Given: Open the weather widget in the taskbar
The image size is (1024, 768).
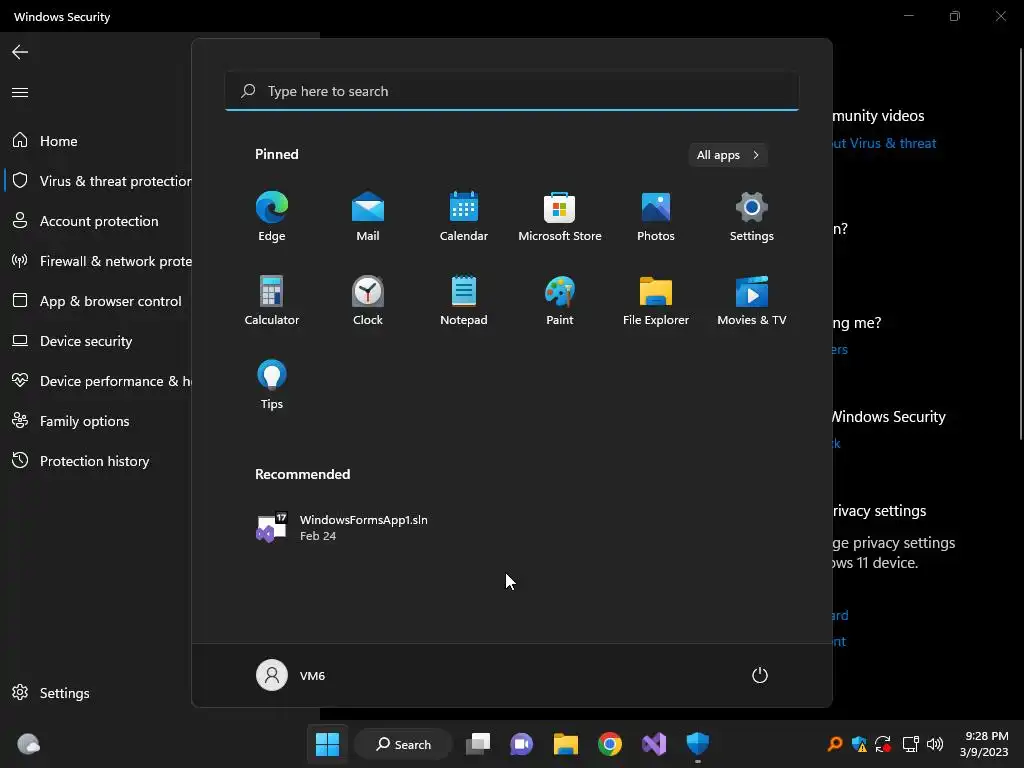Looking at the screenshot, I should 28,744.
